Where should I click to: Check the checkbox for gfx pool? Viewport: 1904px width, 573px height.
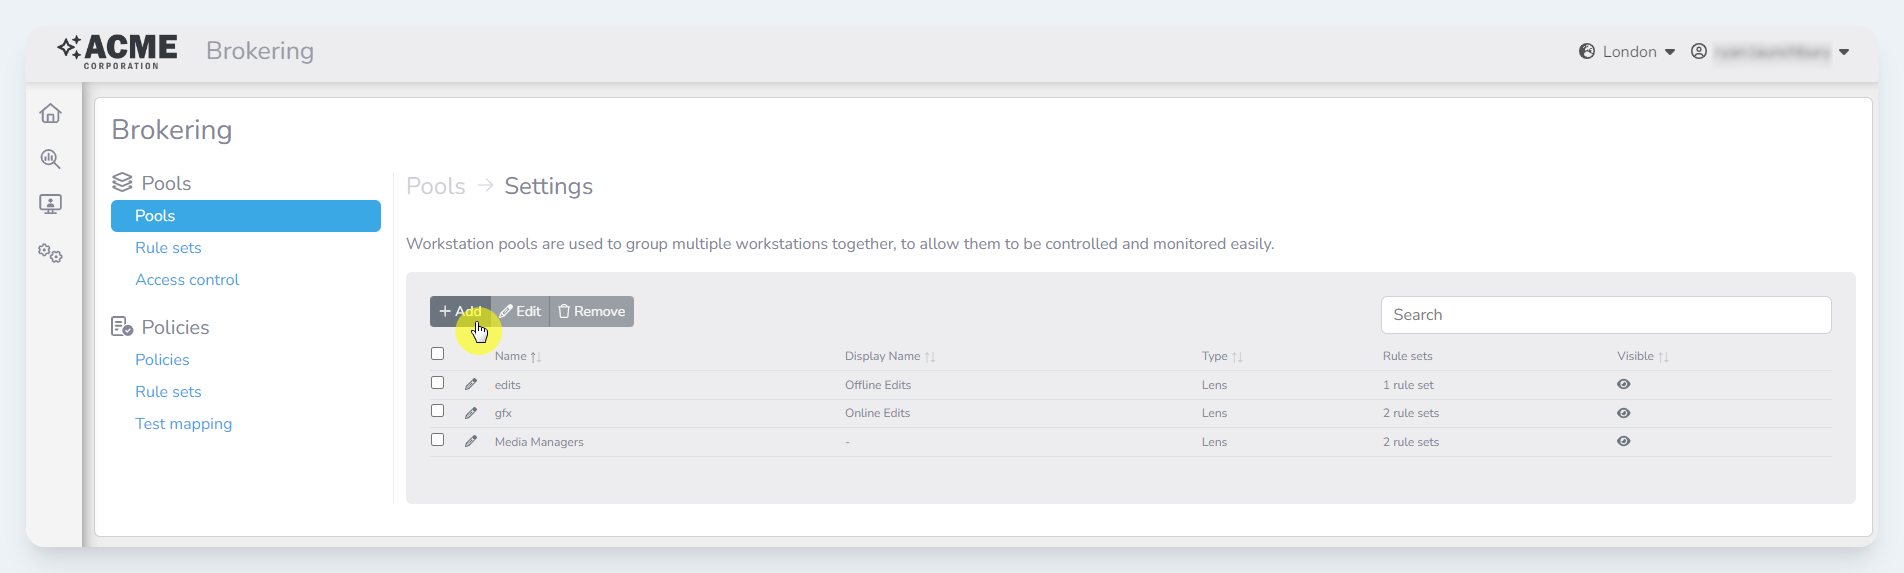(x=437, y=411)
